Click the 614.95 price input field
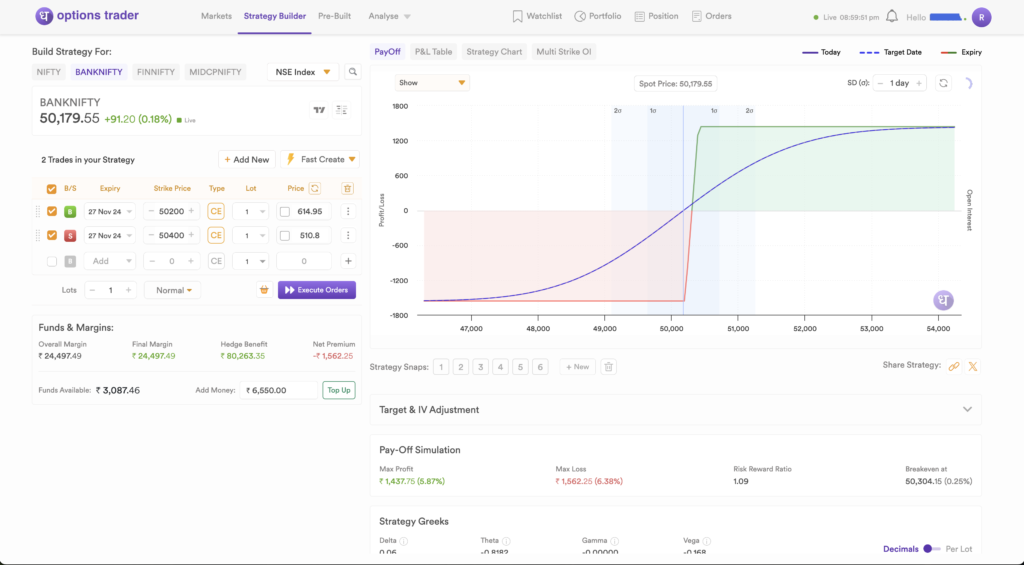Image resolution: width=1024 pixels, height=565 pixels. (x=310, y=212)
